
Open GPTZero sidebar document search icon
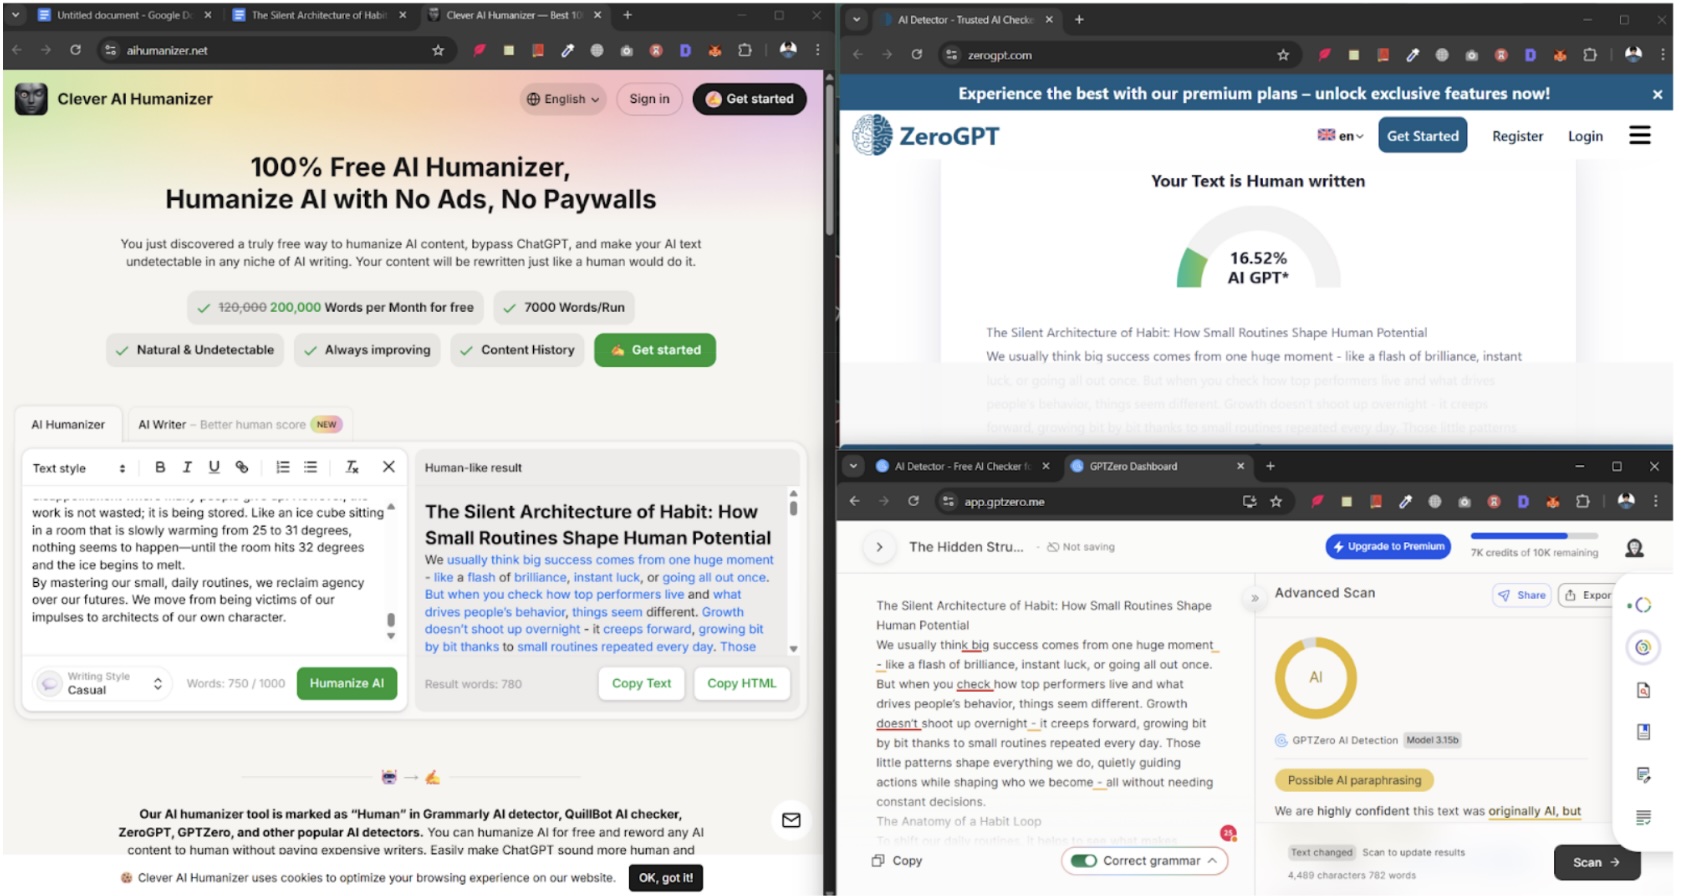[x=1643, y=690]
